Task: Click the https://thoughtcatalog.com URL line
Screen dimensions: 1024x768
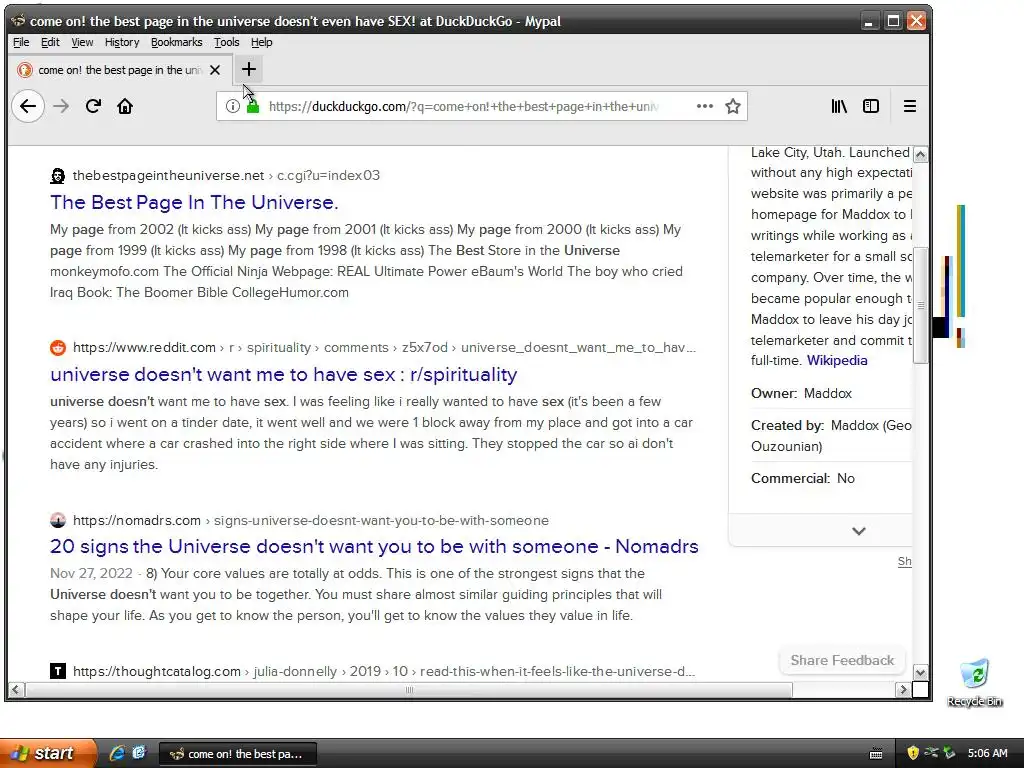Action: click(384, 671)
